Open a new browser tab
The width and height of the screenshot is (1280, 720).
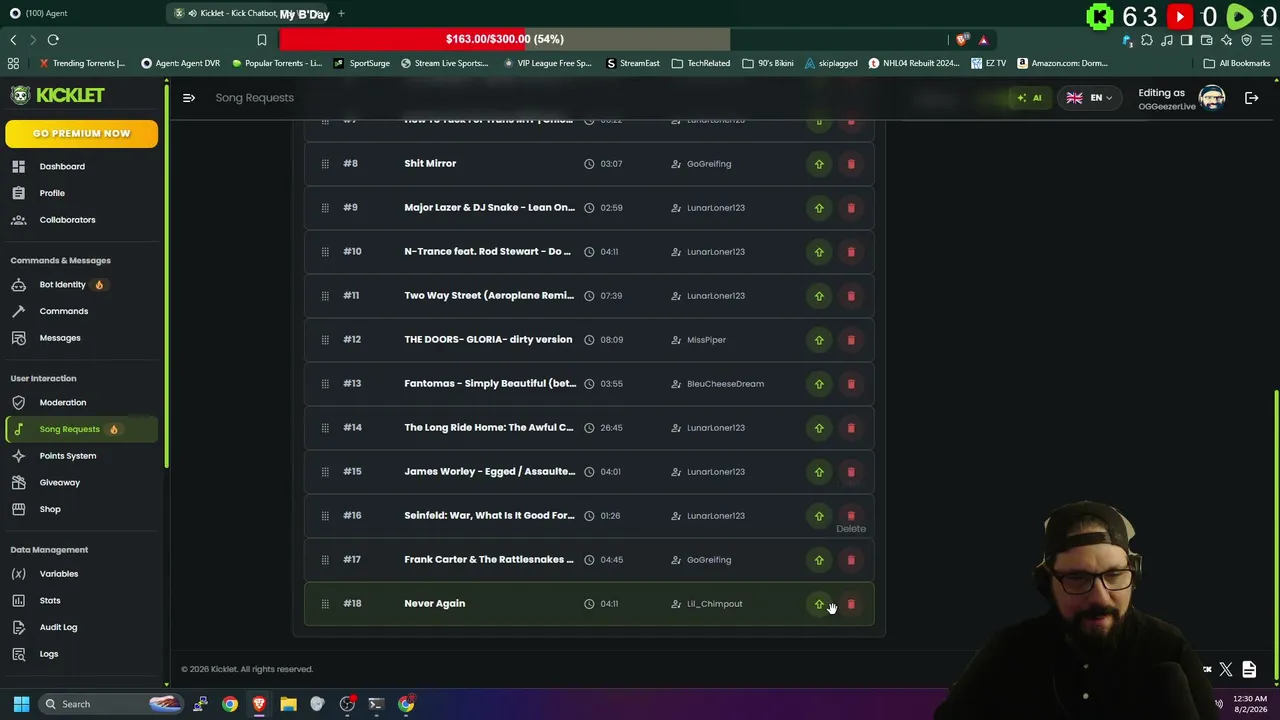click(x=341, y=13)
